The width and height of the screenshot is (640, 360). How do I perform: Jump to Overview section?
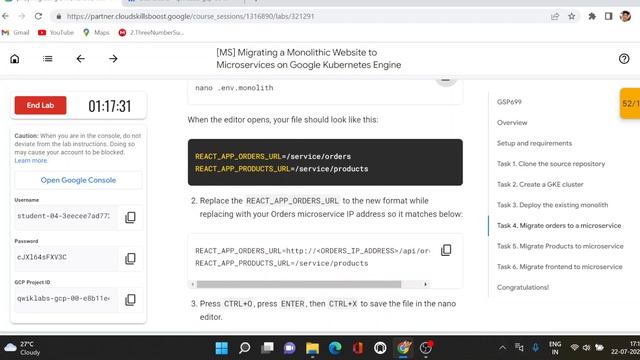coord(512,122)
